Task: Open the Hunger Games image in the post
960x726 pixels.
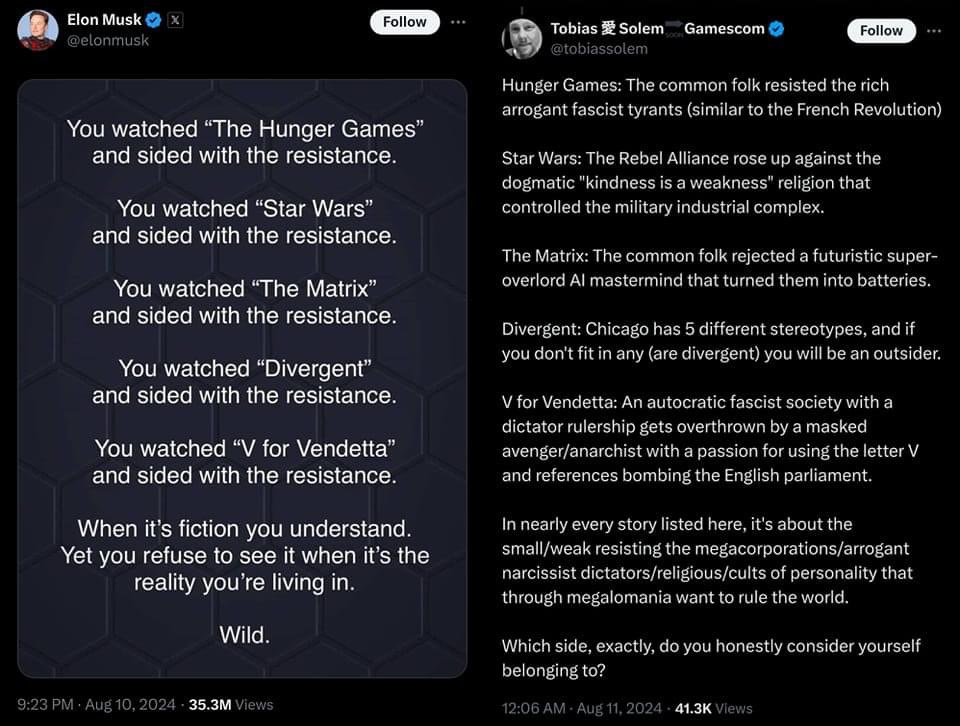Action: [242, 378]
